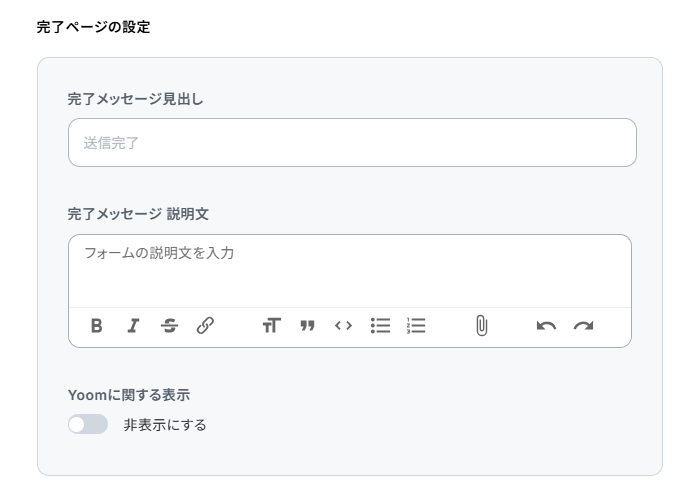
Task: Toggle bold formatting in the editor
Action: pyautogui.click(x=97, y=325)
